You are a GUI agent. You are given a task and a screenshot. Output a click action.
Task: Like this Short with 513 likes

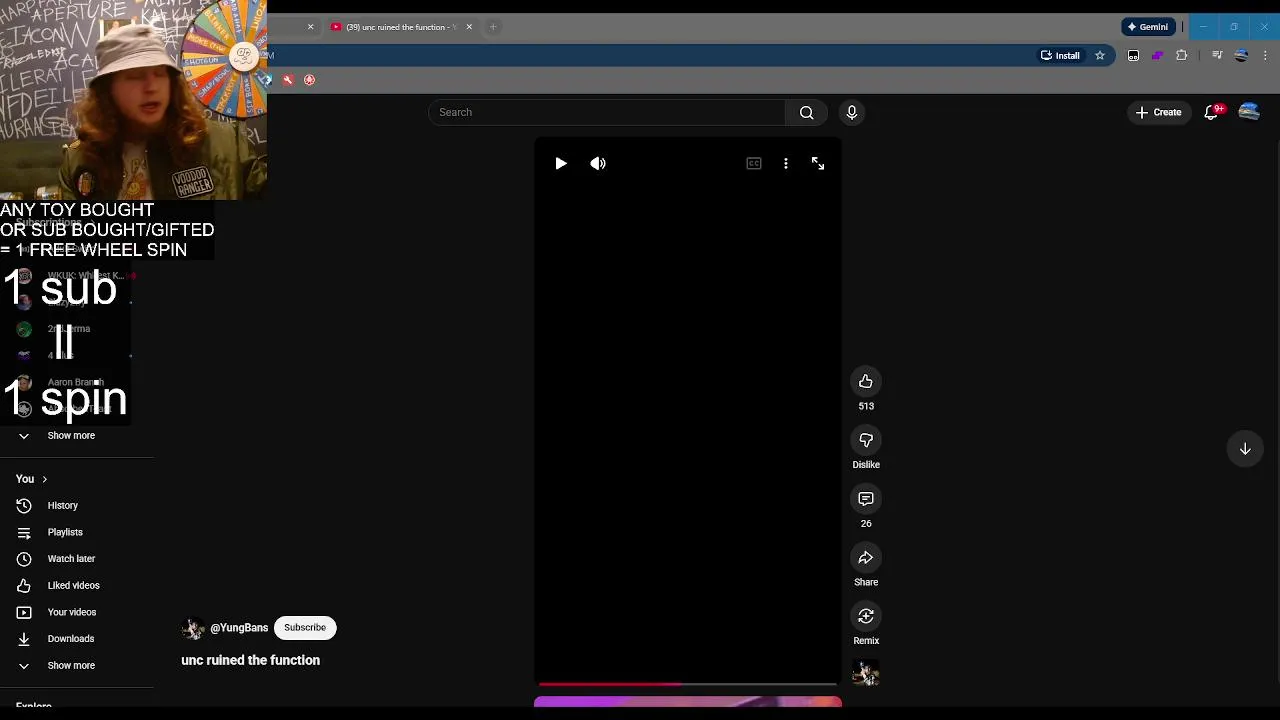click(866, 382)
